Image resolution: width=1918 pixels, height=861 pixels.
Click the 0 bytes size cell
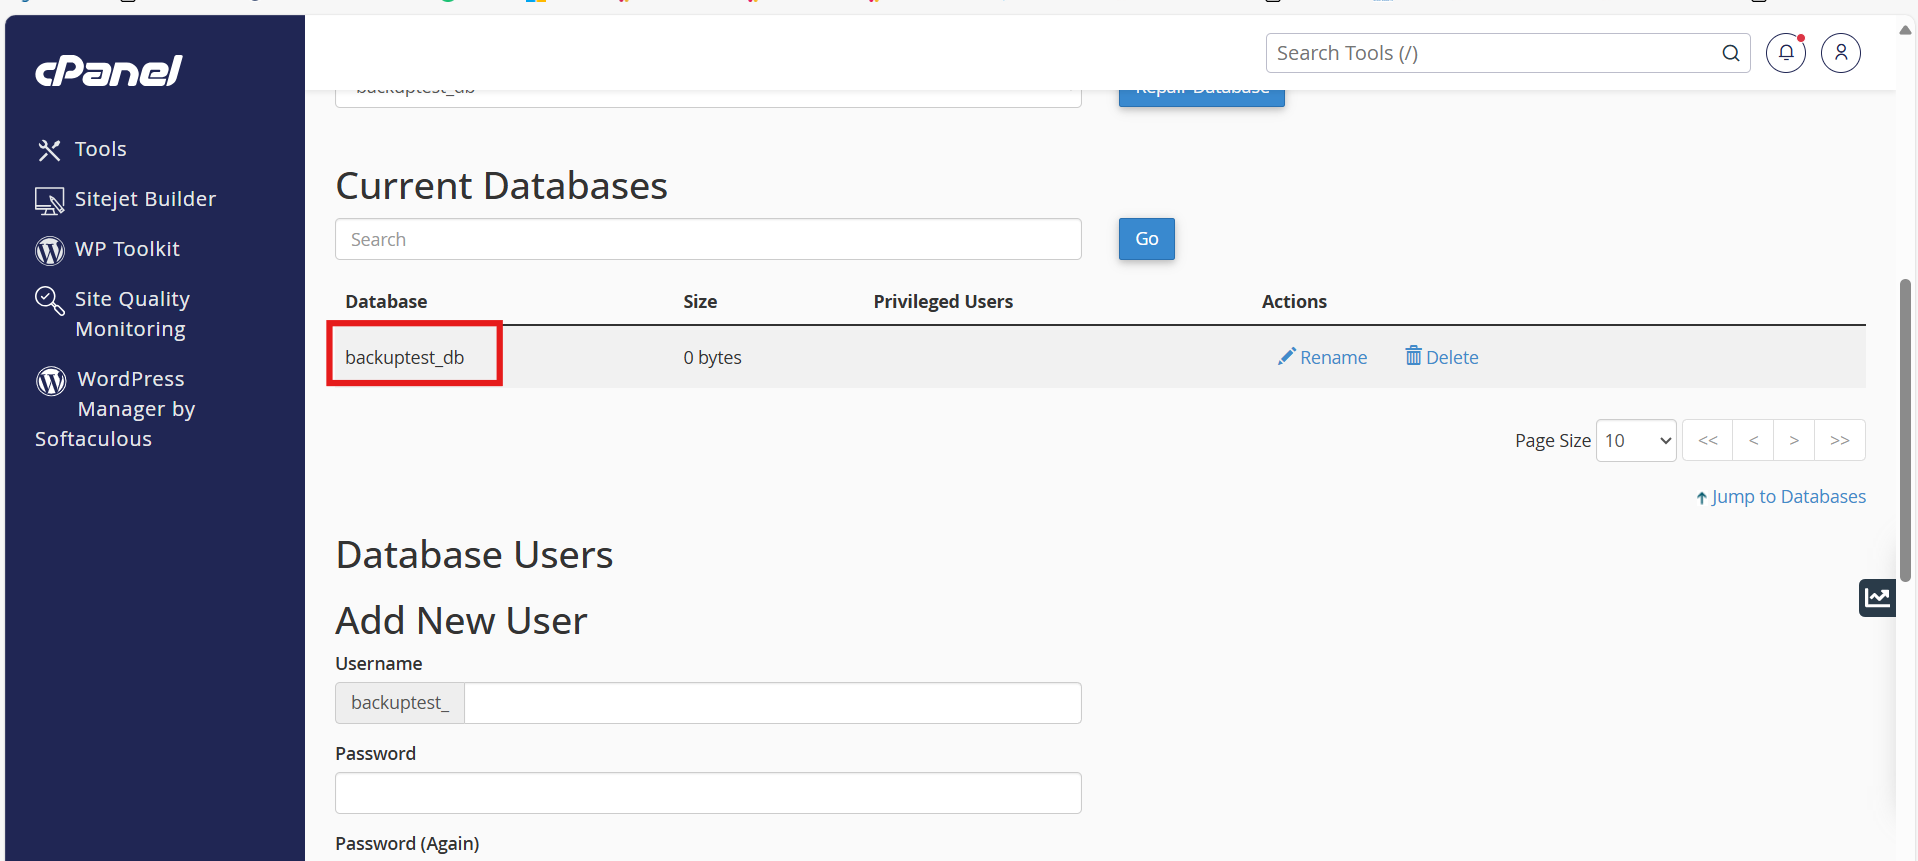(x=712, y=357)
